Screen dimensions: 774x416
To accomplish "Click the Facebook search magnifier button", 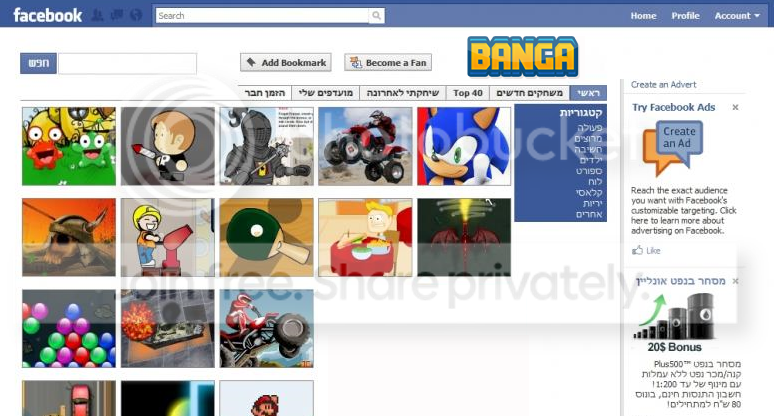I will click(376, 16).
